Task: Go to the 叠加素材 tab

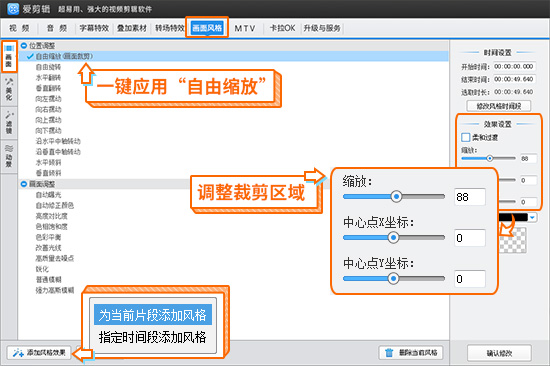Action: point(132,28)
